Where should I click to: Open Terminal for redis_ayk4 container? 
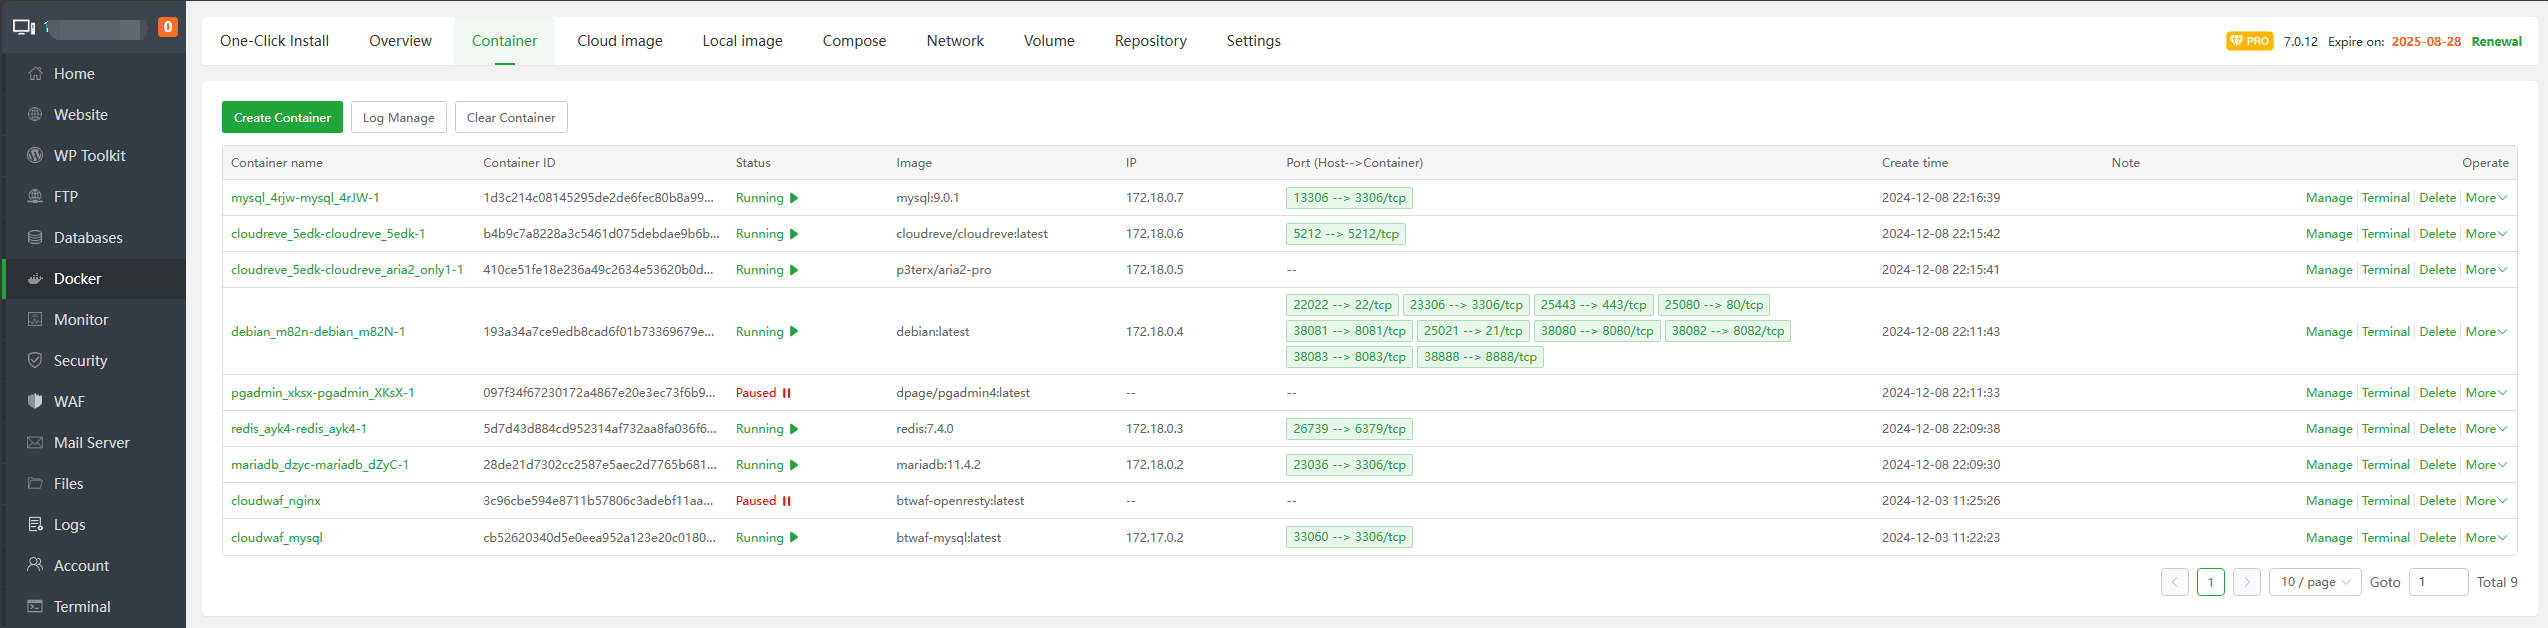(x=2385, y=429)
